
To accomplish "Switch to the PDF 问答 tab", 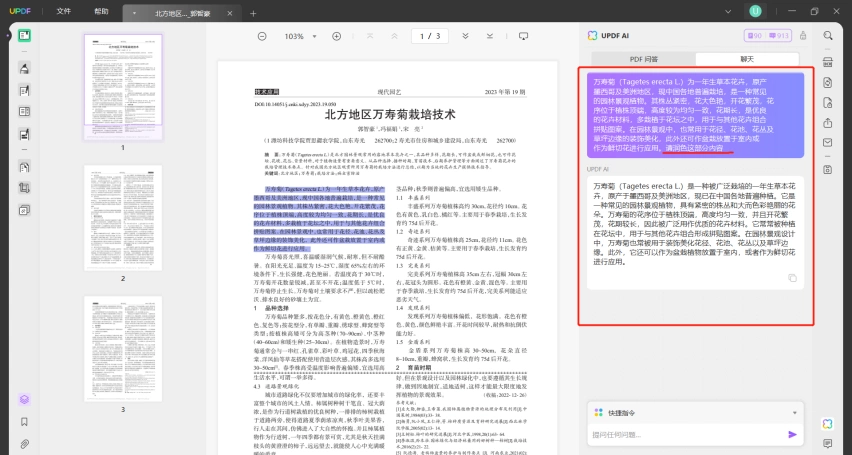I will [x=643, y=59].
